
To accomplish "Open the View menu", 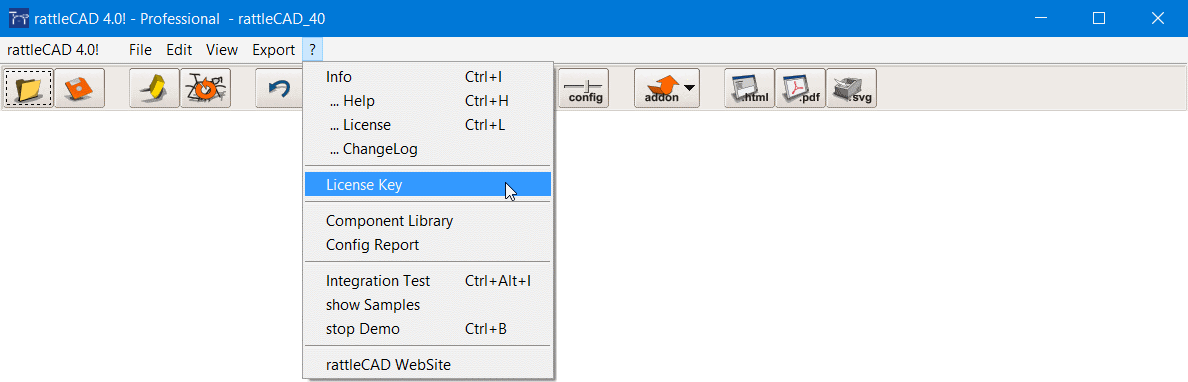I will [x=222, y=50].
